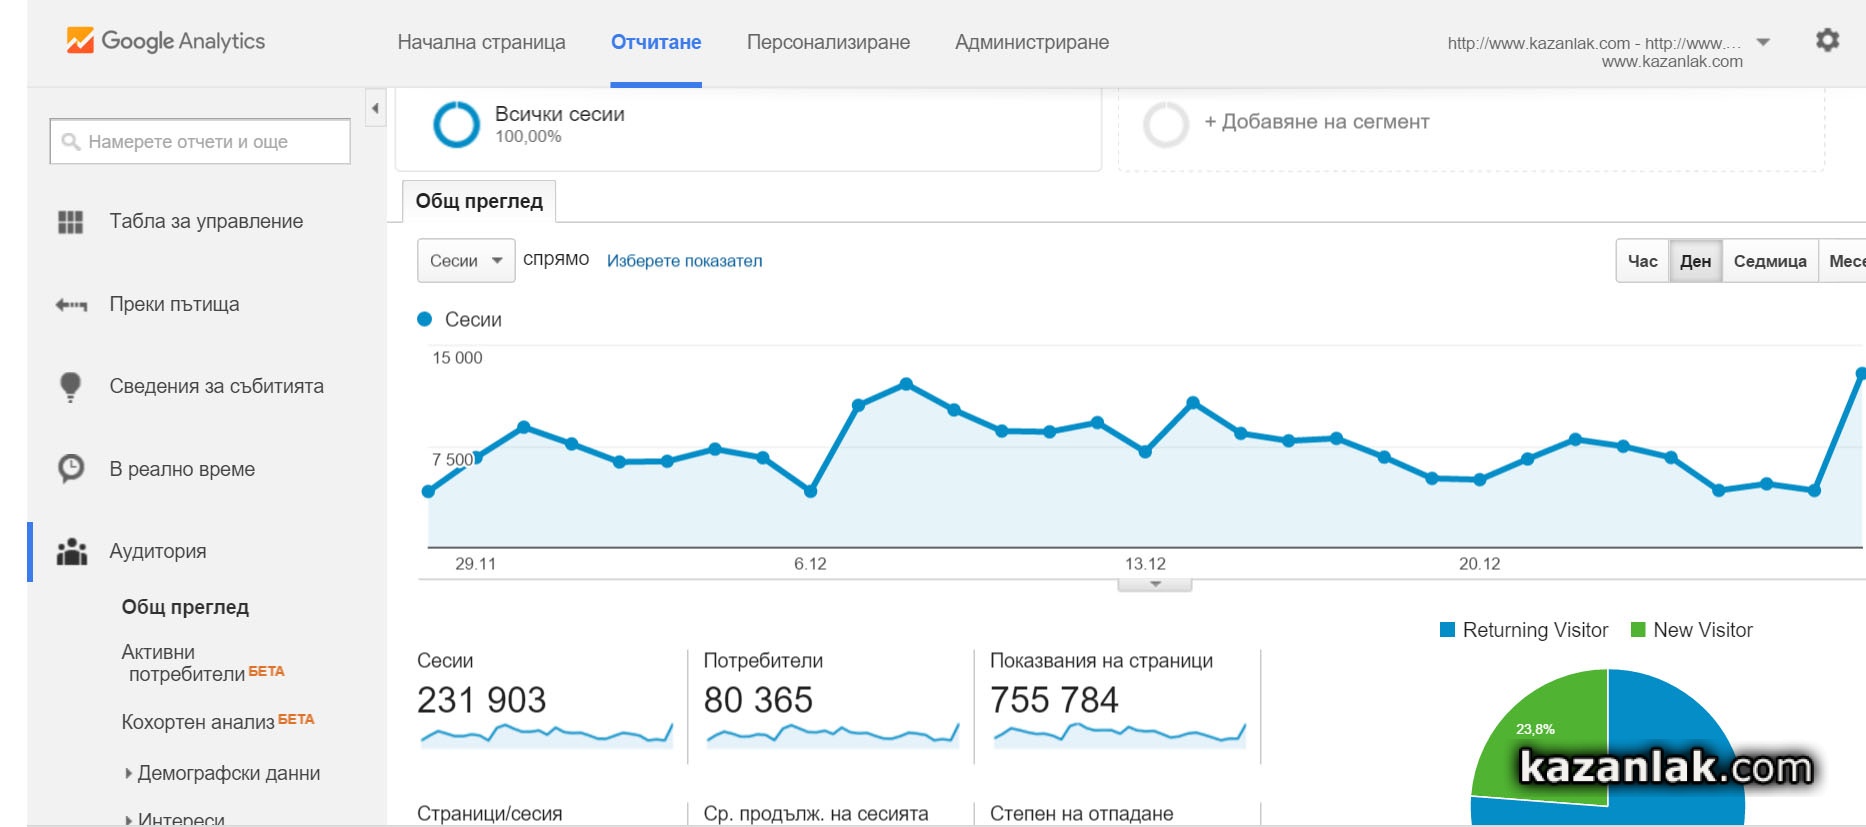
Task: Open settings gear icon
Action: (1827, 40)
